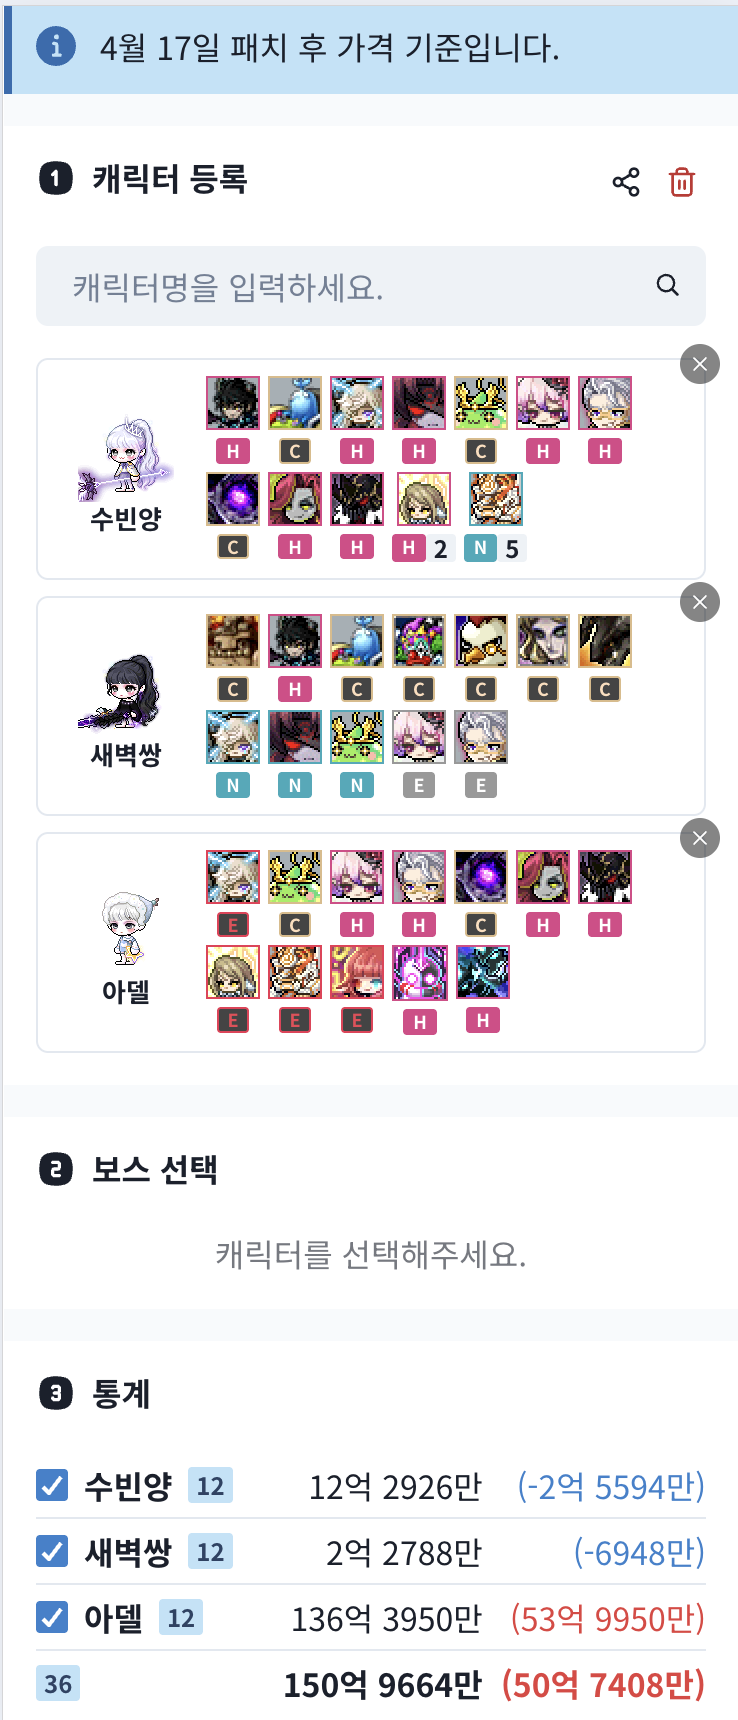Image resolution: width=738 pixels, height=1720 pixels.
Task: Click the 12 count badge beside 아델
Action: tap(181, 1618)
